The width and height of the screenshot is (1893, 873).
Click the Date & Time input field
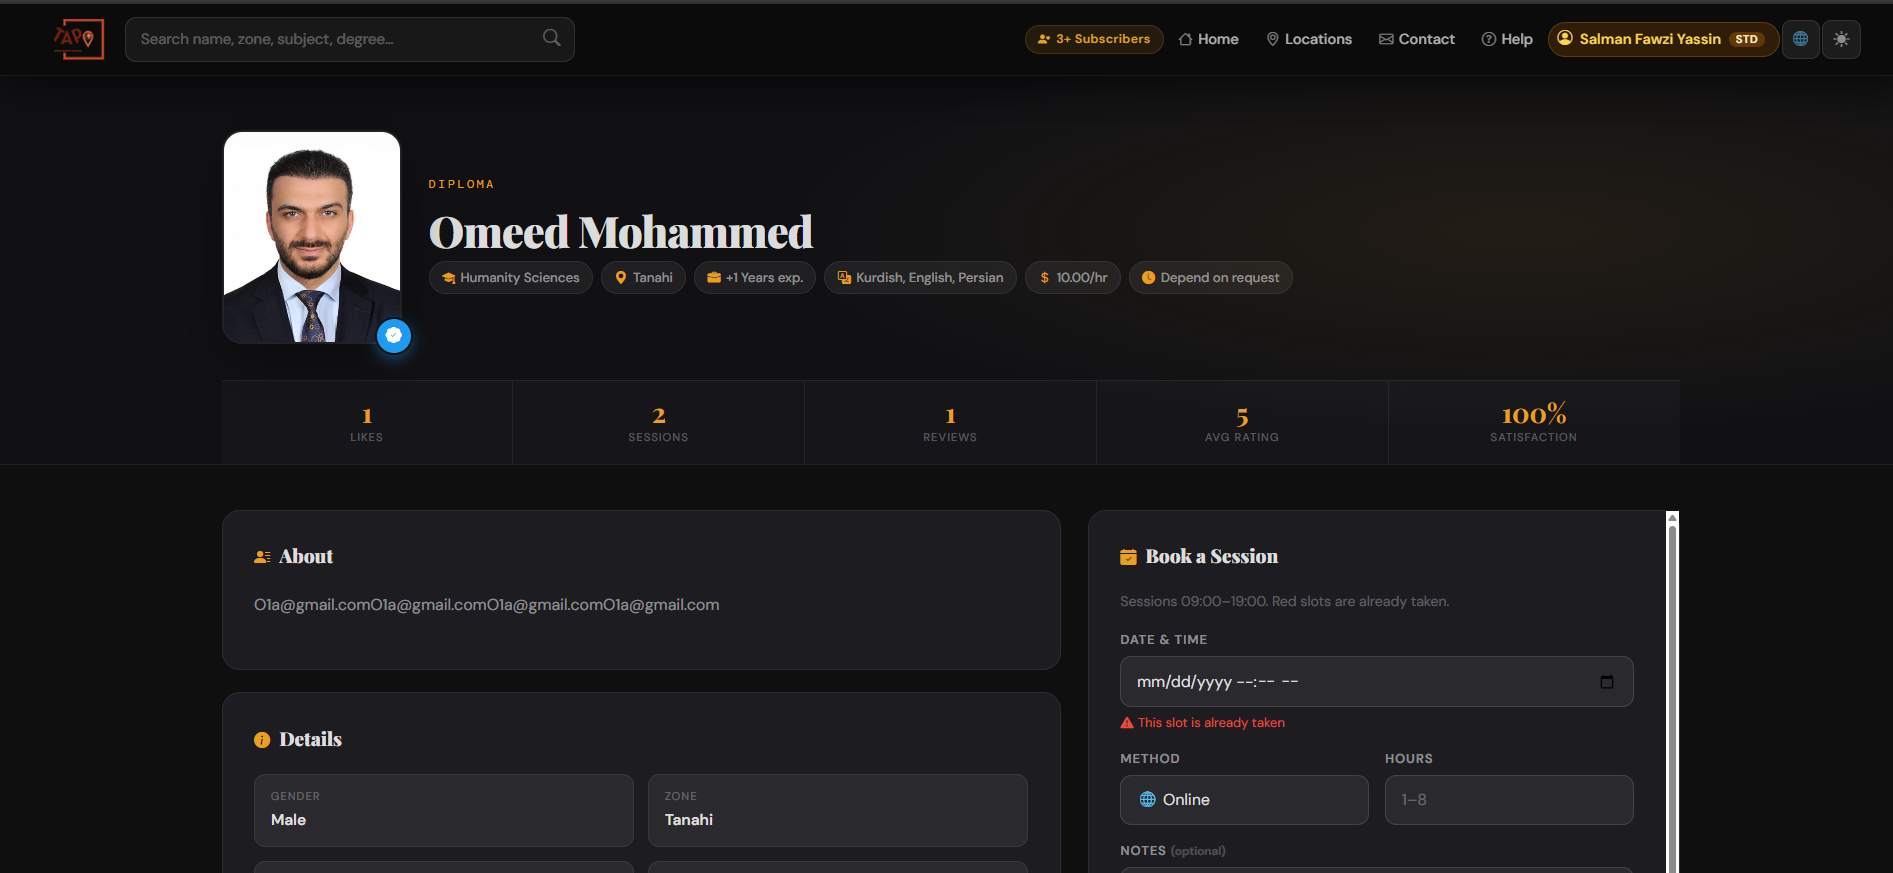(1376, 682)
